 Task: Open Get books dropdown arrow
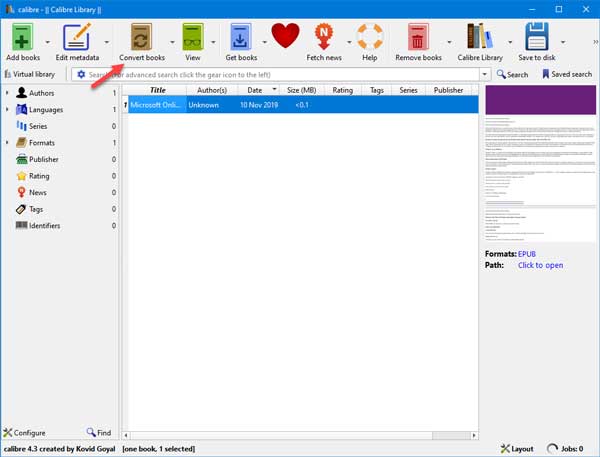(264, 41)
